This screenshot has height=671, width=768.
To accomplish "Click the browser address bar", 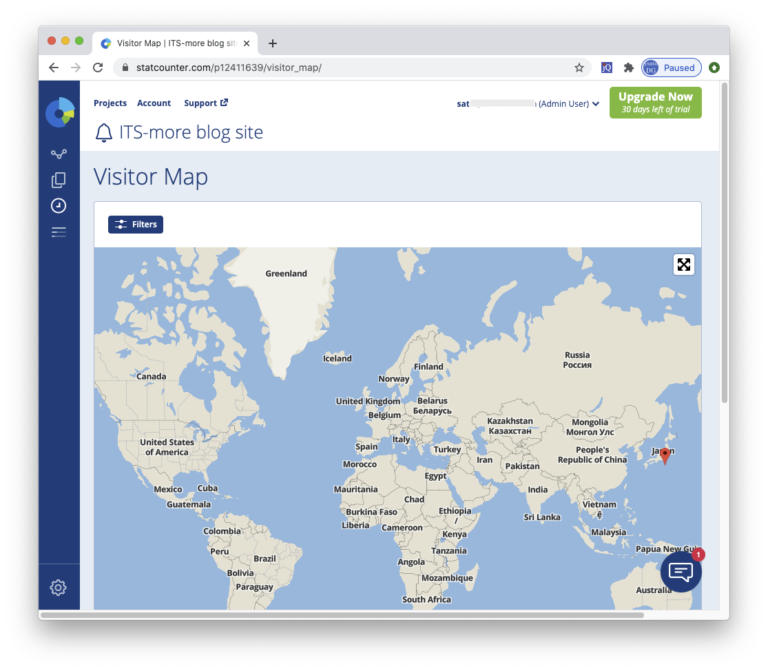I will click(x=340, y=68).
